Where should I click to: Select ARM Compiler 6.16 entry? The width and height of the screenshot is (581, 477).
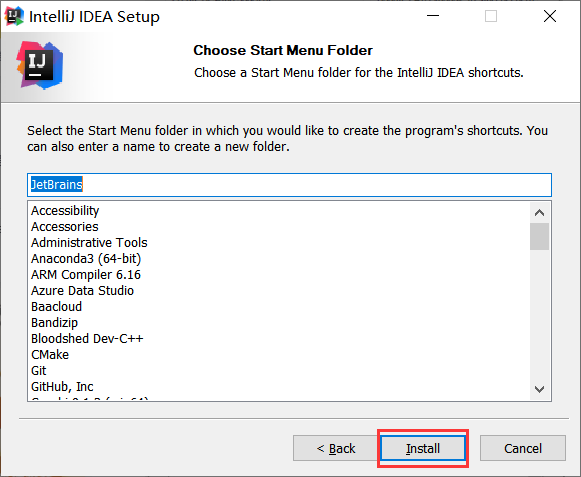tap(86, 274)
